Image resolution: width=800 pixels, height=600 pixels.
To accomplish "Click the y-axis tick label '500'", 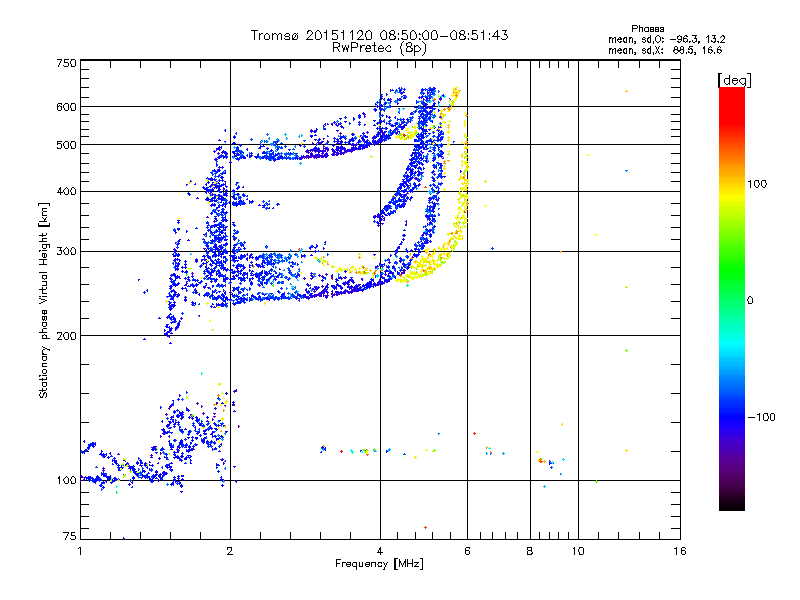I will [66, 145].
